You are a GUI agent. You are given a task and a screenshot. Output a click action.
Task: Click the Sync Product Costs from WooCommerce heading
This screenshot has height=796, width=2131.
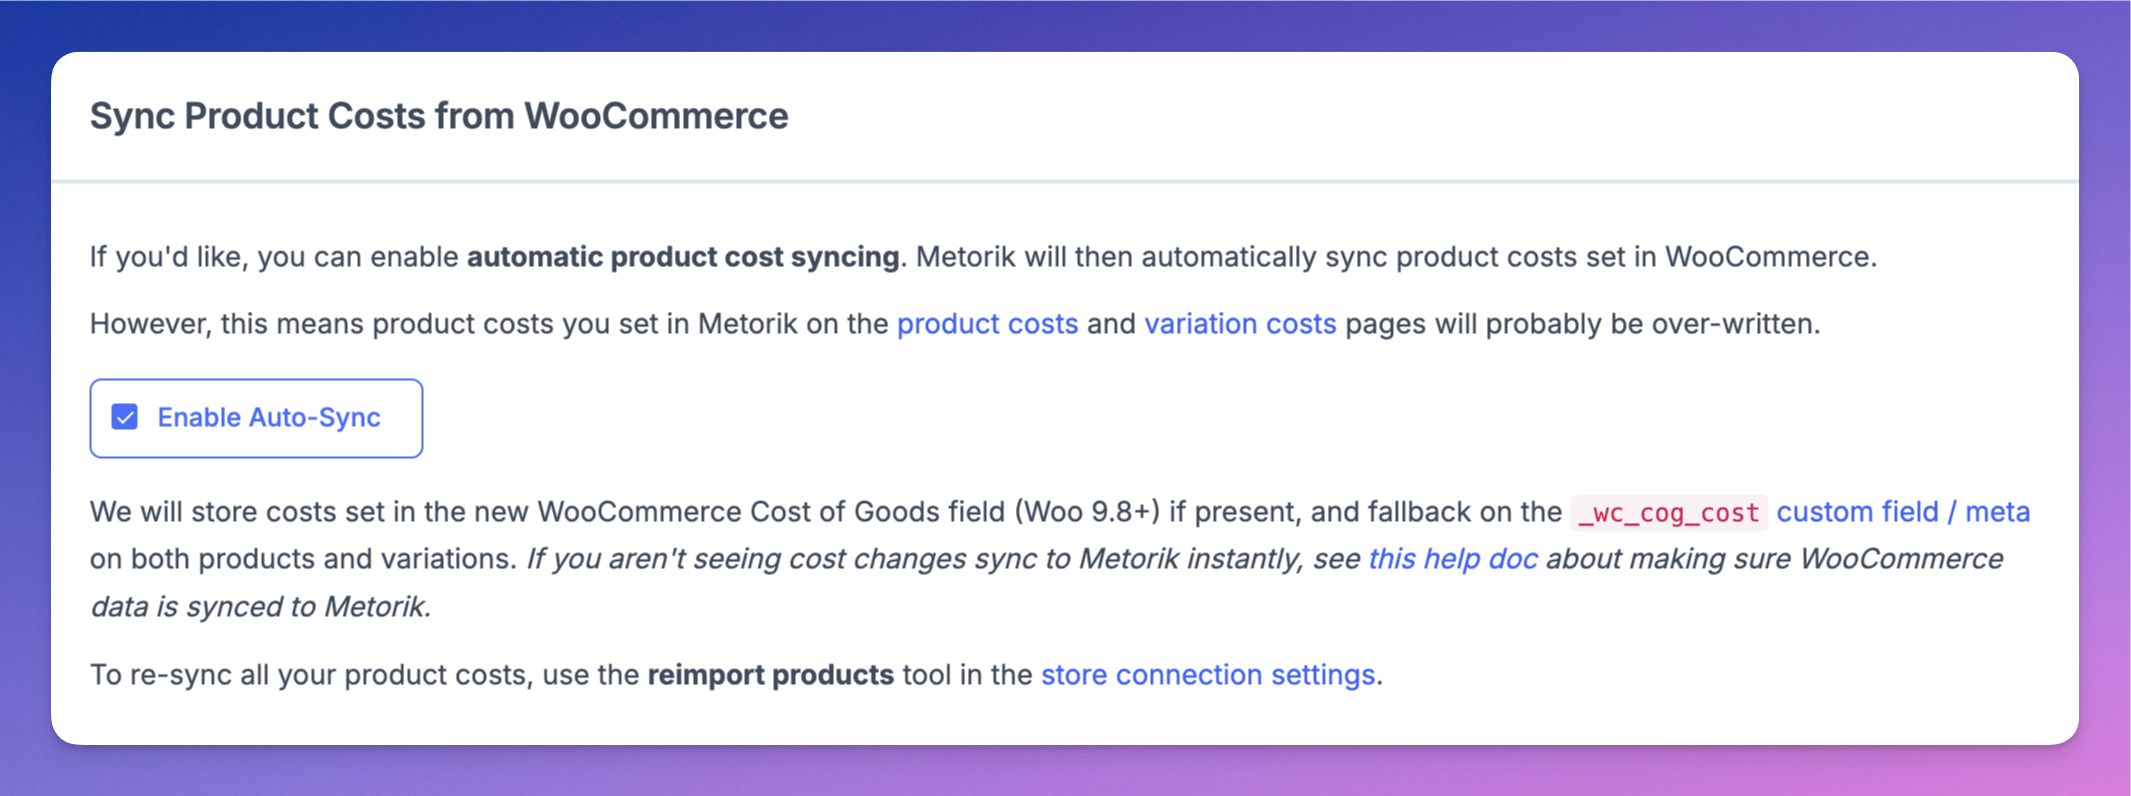point(439,116)
